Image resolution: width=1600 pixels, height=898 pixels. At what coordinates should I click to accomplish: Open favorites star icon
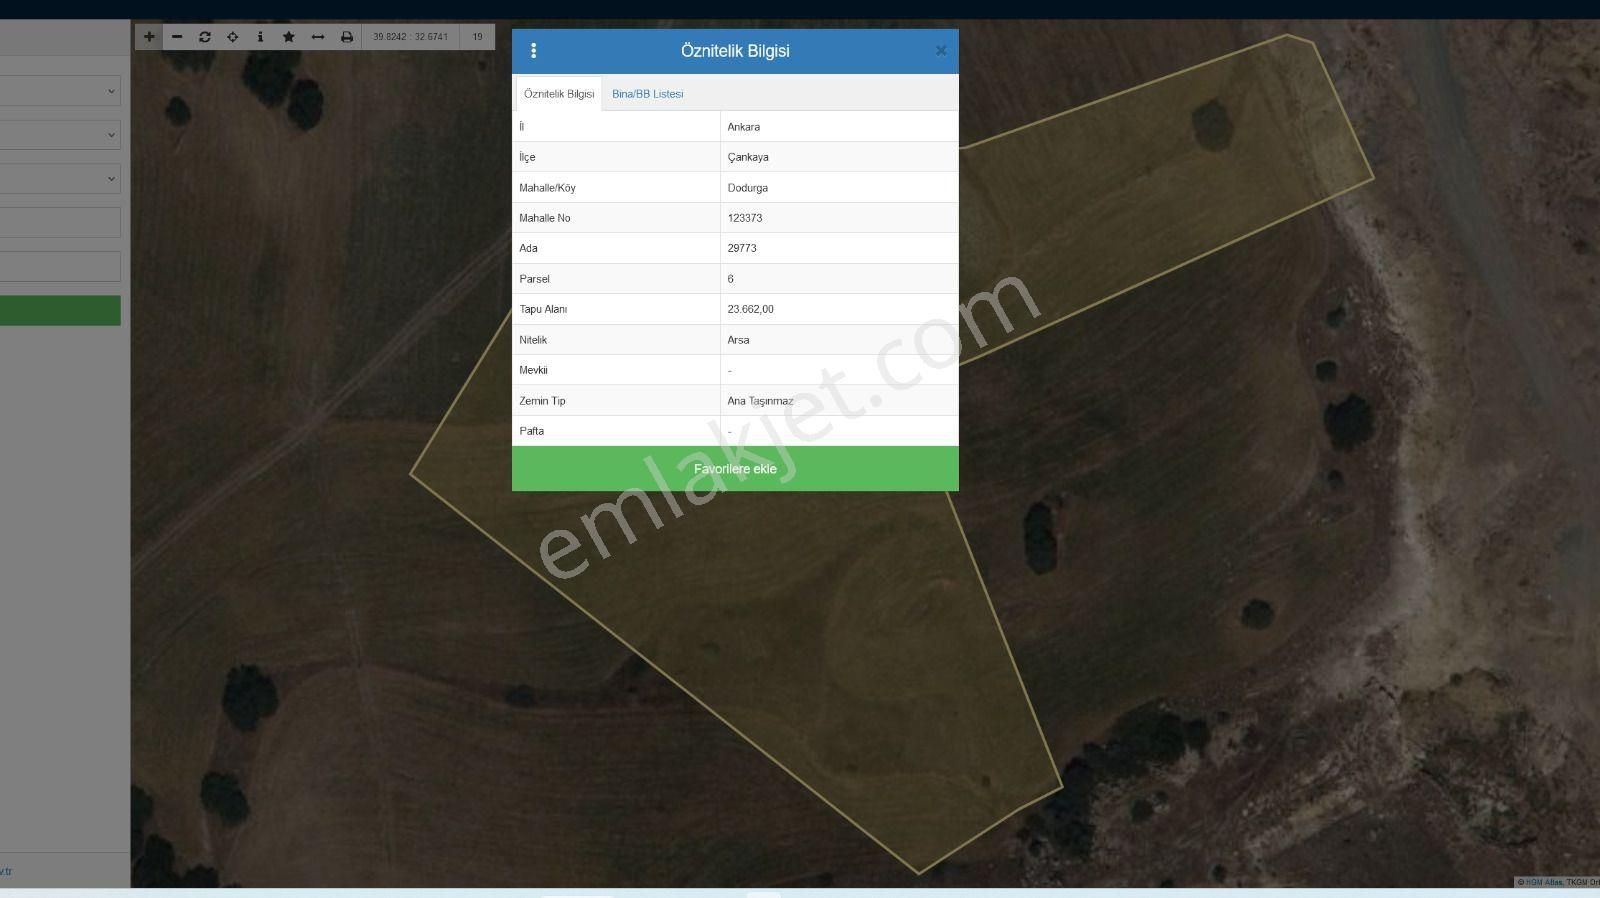(289, 37)
